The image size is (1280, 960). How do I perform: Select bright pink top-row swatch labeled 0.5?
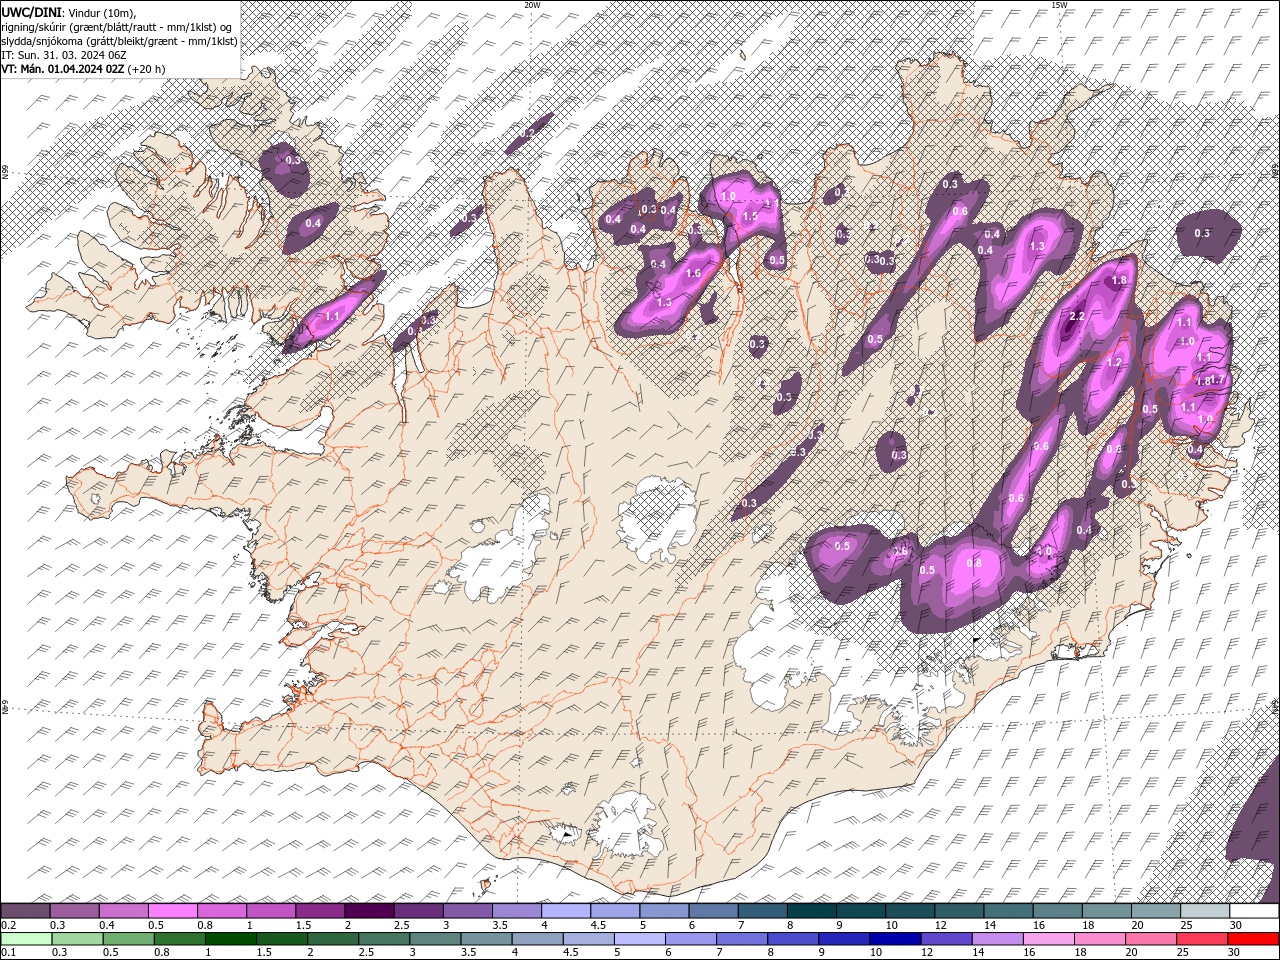[172, 911]
